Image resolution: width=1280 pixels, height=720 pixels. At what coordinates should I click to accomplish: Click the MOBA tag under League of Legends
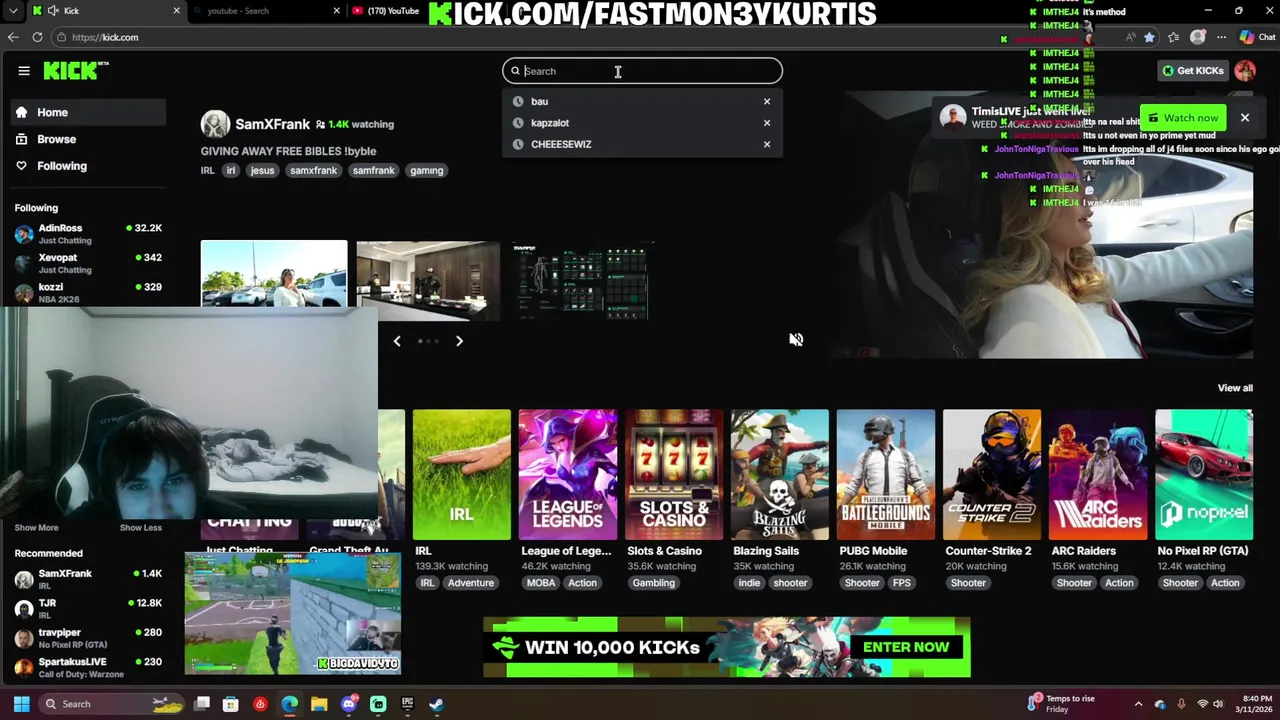pyautogui.click(x=541, y=583)
